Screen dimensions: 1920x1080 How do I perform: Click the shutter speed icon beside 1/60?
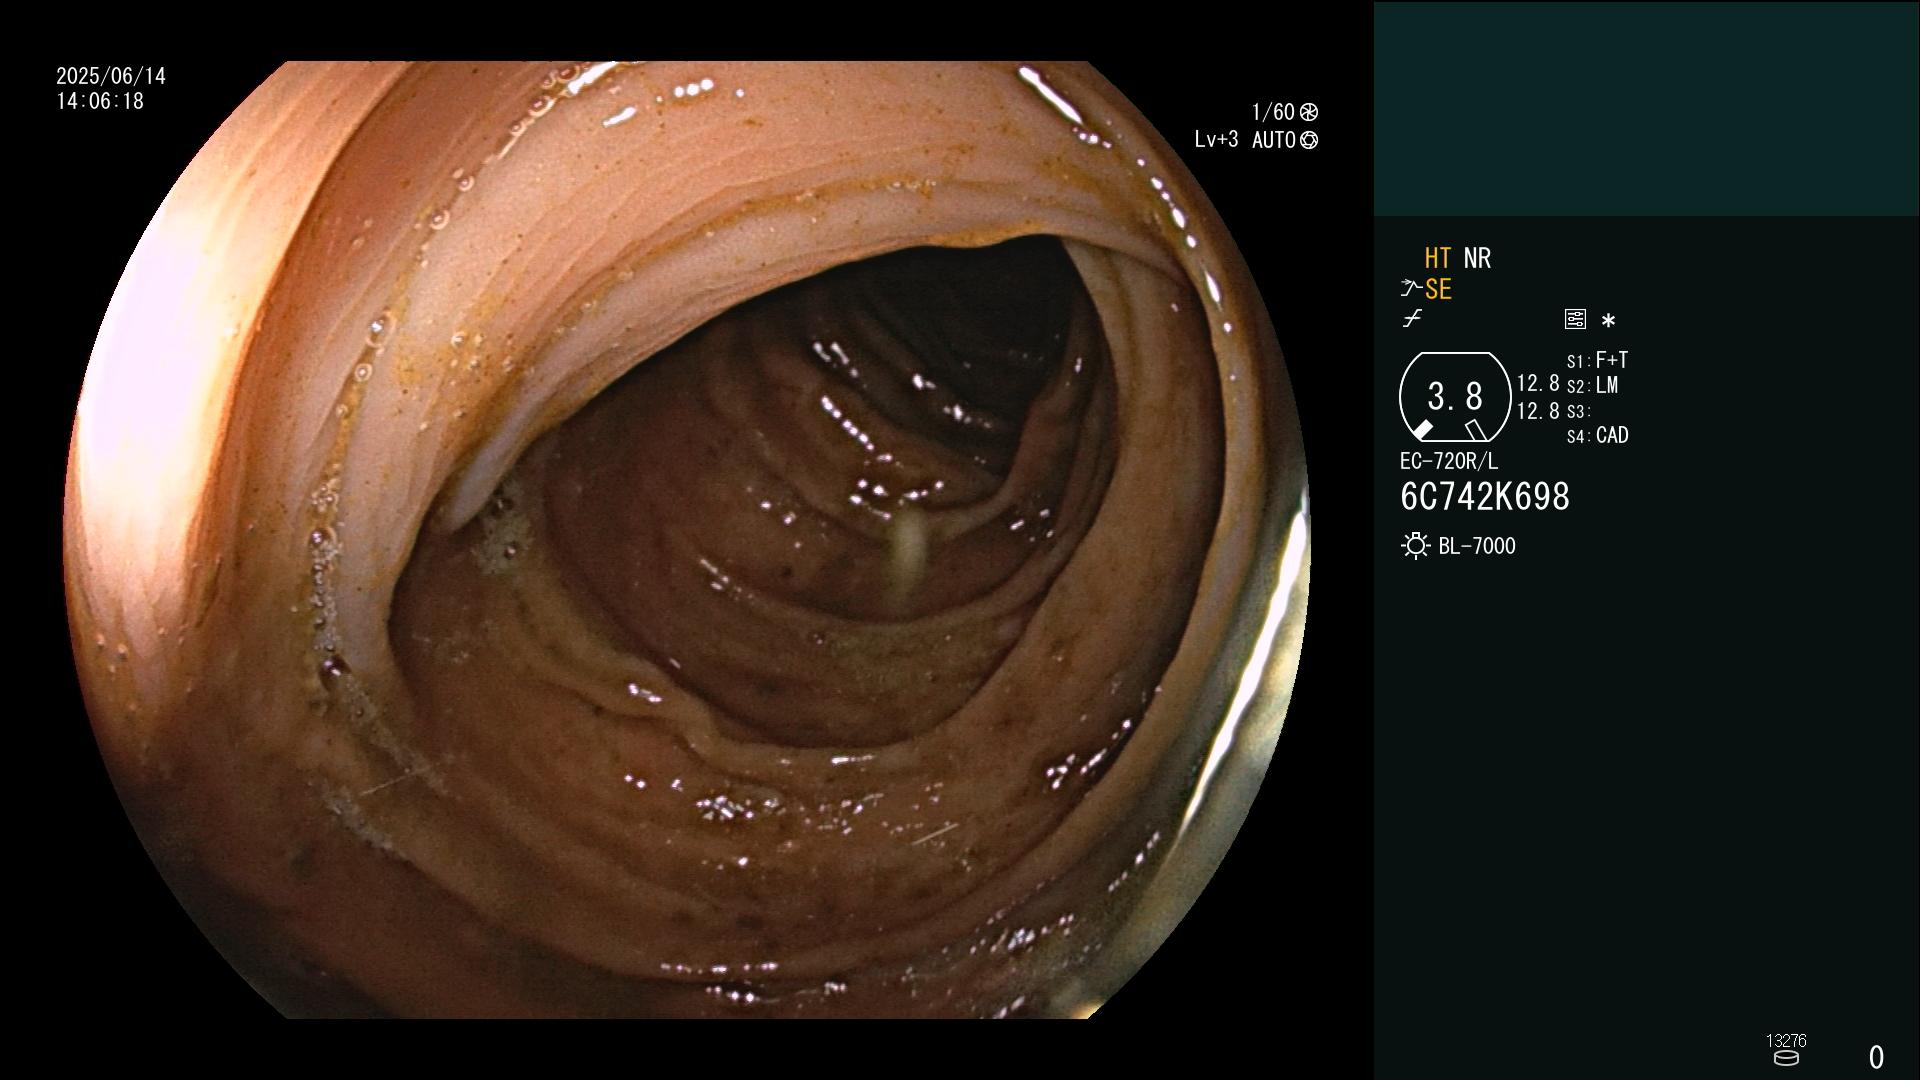click(x=1309, y=112)
